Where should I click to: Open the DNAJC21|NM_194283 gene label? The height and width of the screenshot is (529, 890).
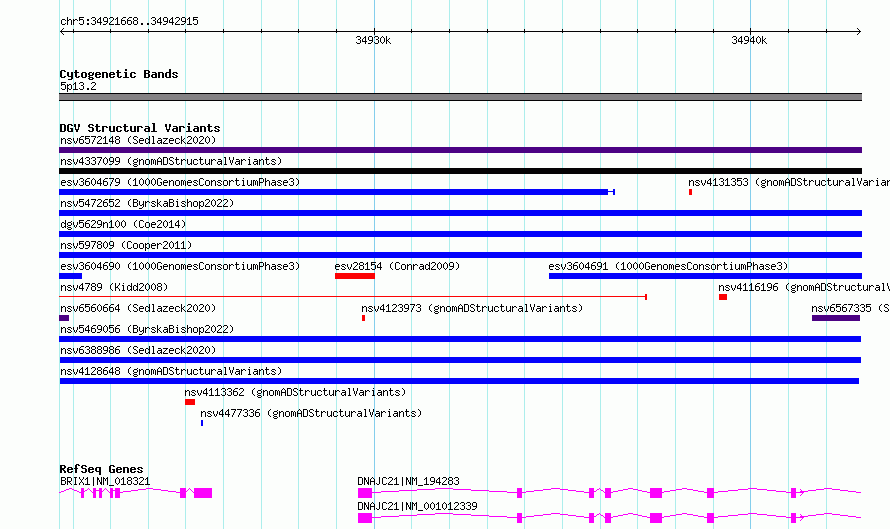408,481
